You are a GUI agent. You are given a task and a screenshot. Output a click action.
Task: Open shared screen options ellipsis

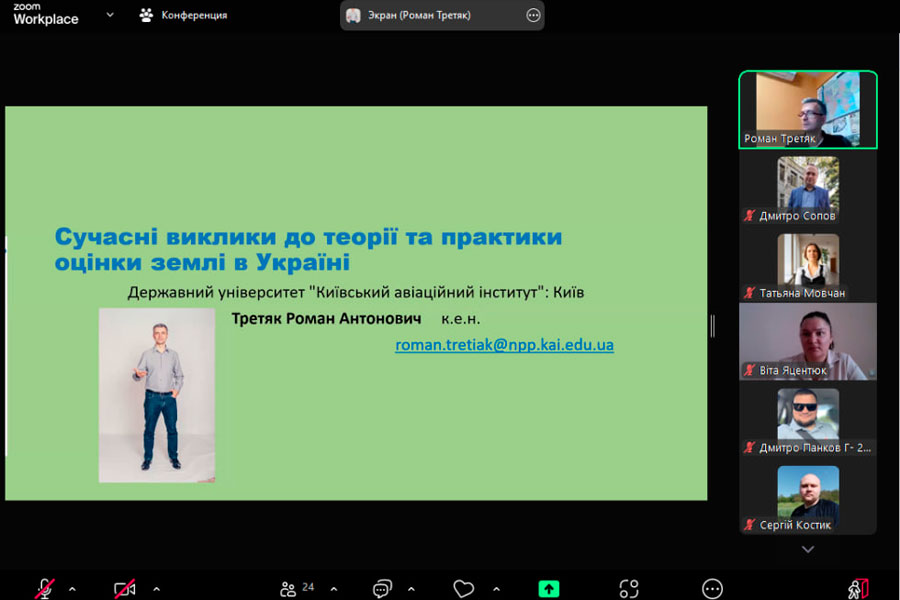click(533, 16)
